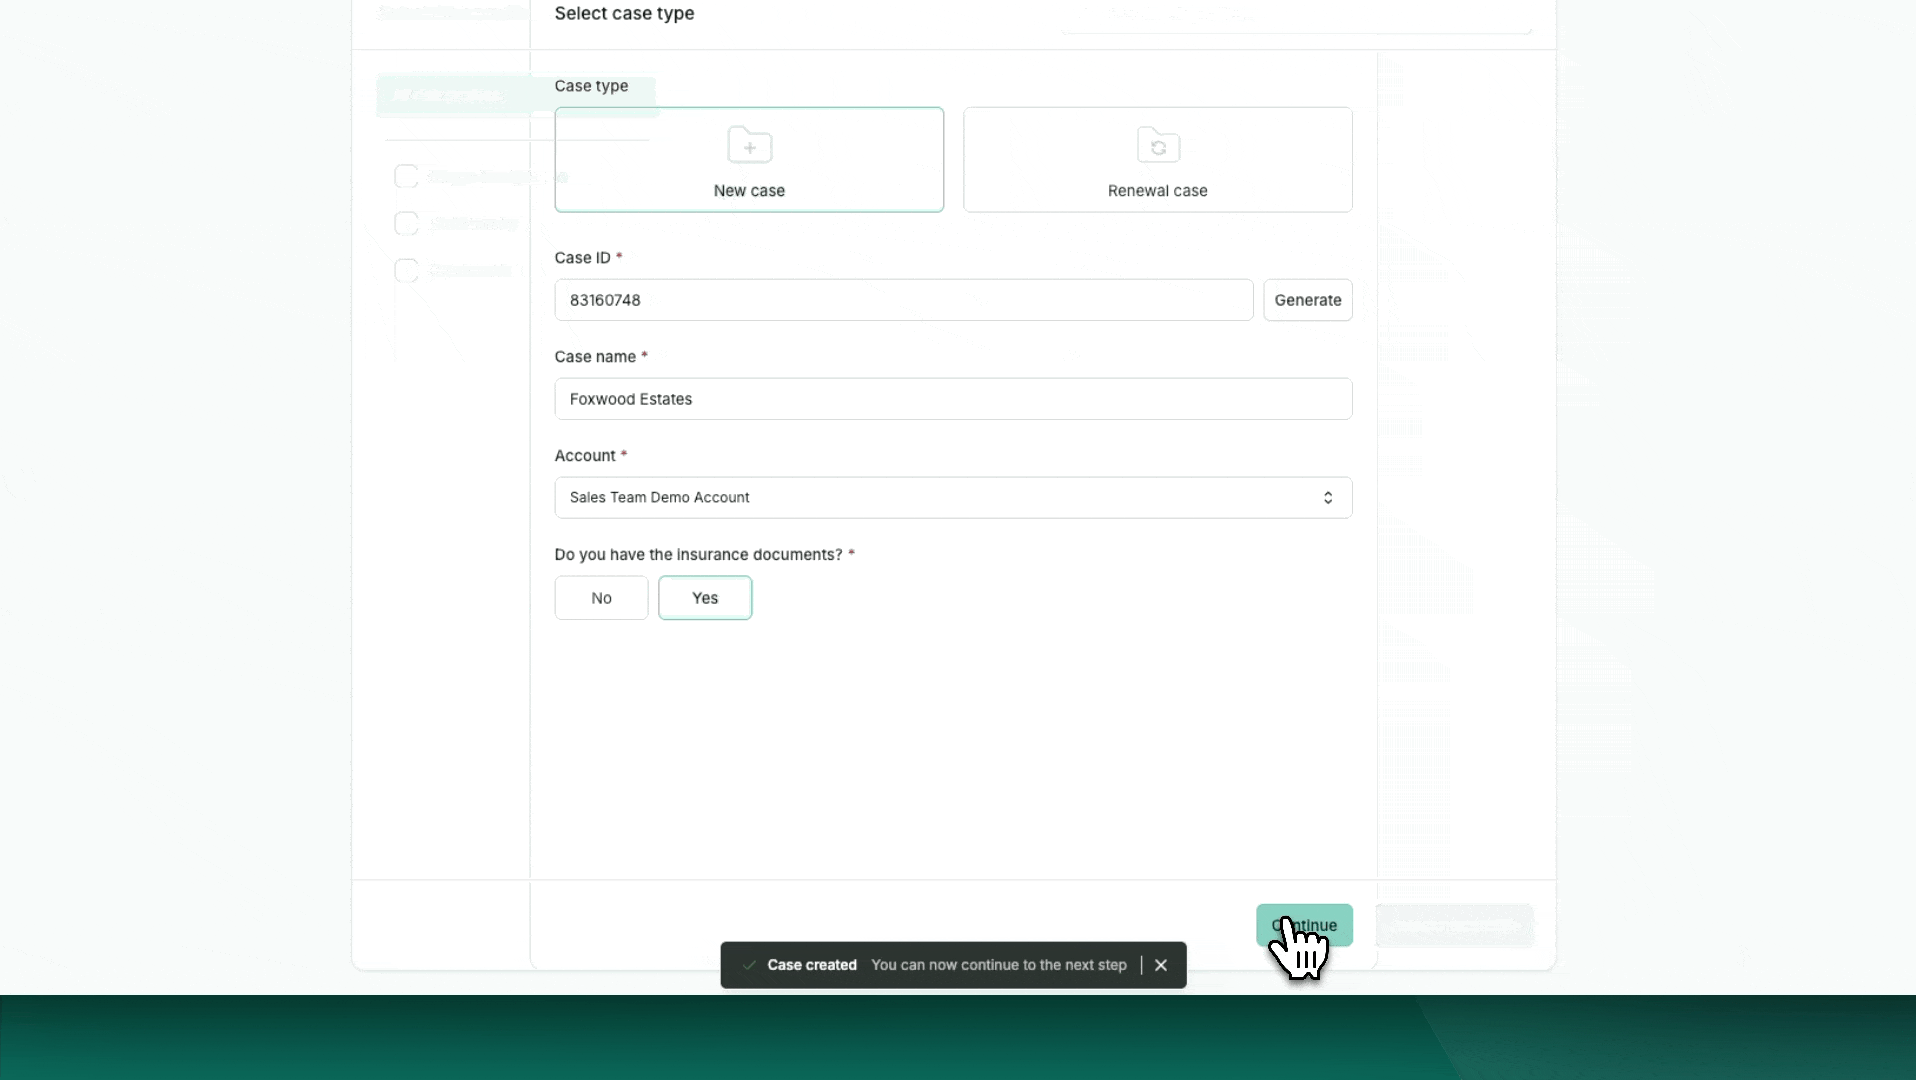Dismiss the Case created notification with X
Image resolution: width=1916 pixels, height=1080 pixels.
(x=1160, y=965)
